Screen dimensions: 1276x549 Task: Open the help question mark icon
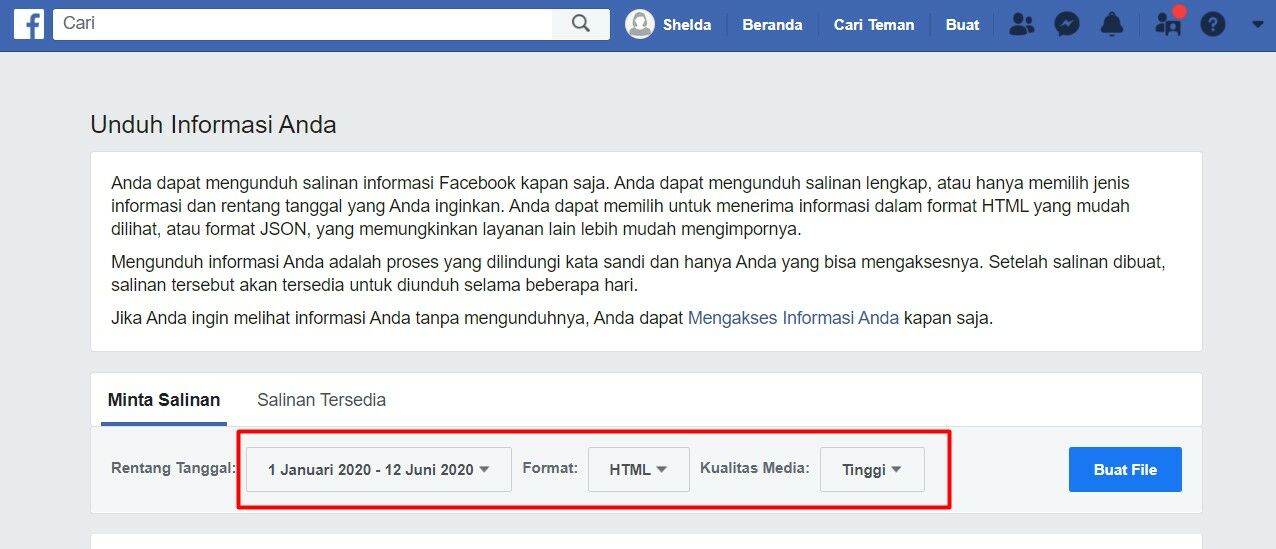(x=1213, y=24)
